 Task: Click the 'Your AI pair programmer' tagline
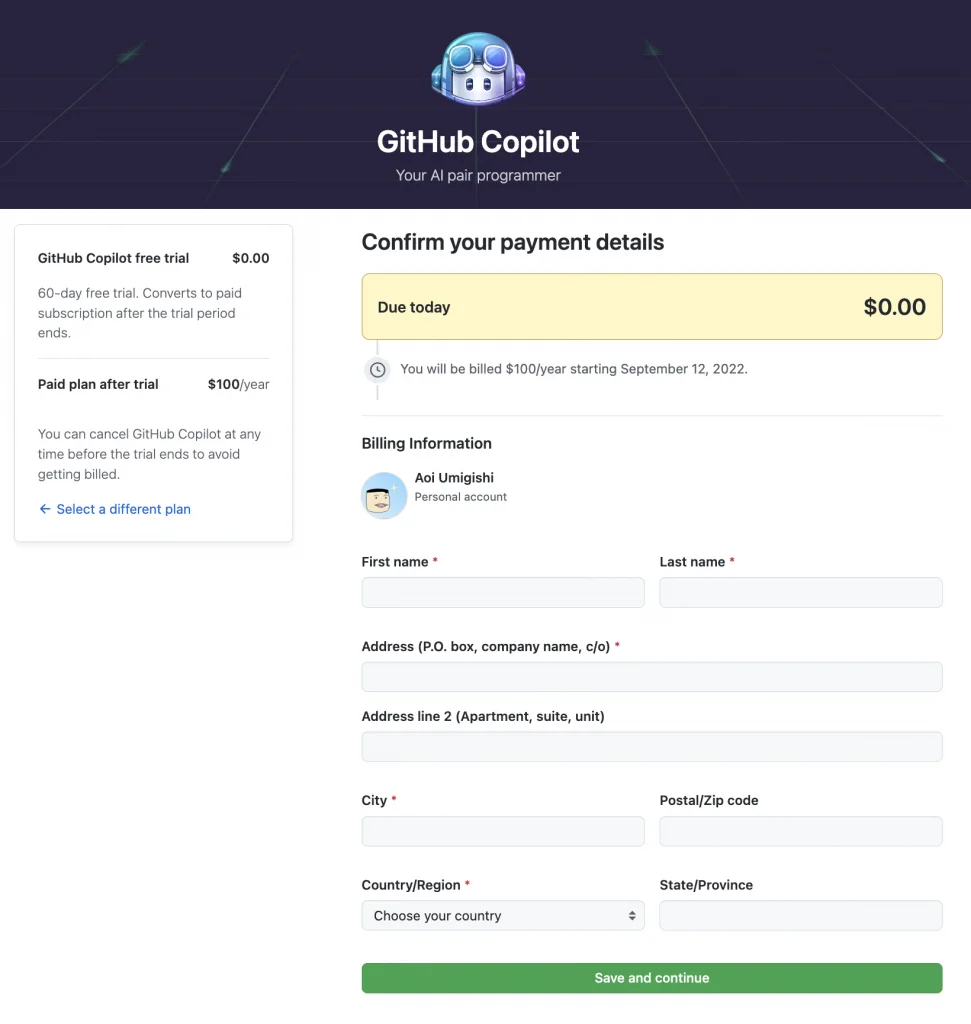478,176
